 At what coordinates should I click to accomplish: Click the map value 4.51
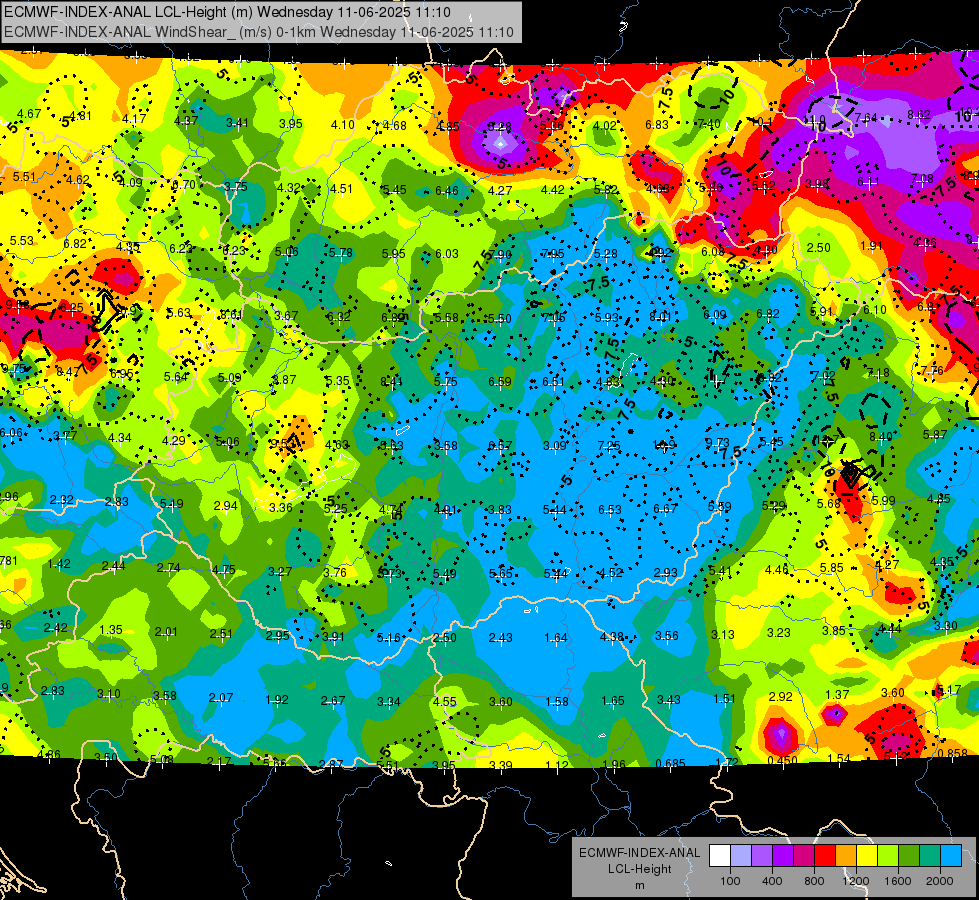click(341, 189)
